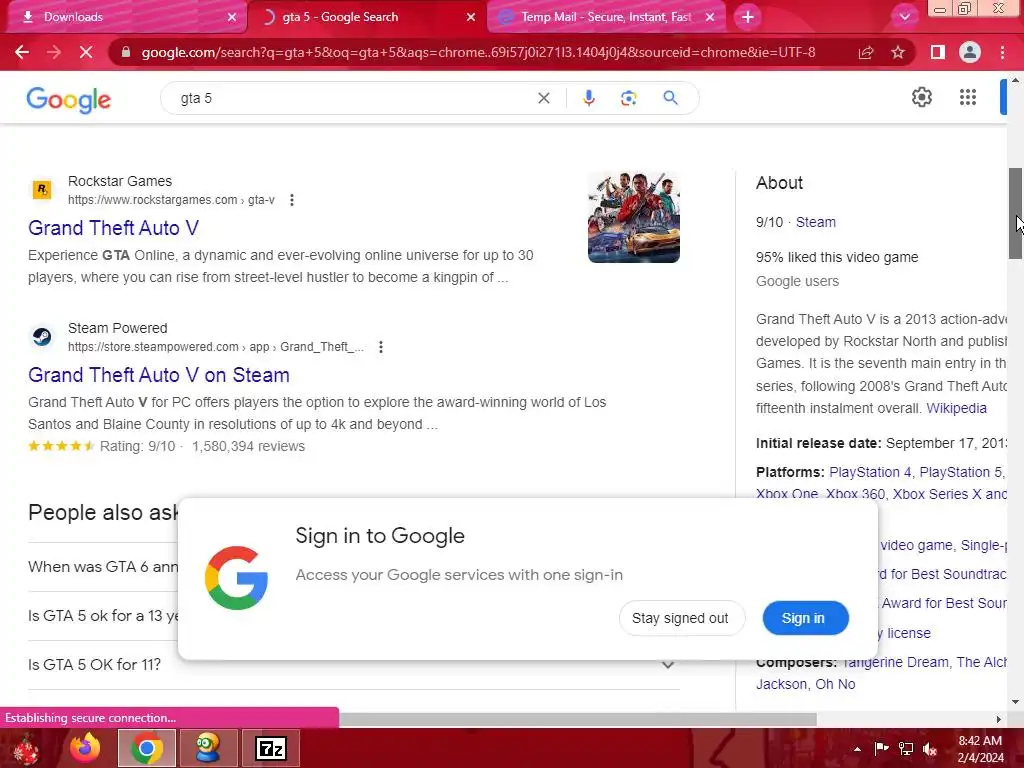Start voice search with microphone icon
The width and height of the screenshot is (1024, 768).
[588, 98]
